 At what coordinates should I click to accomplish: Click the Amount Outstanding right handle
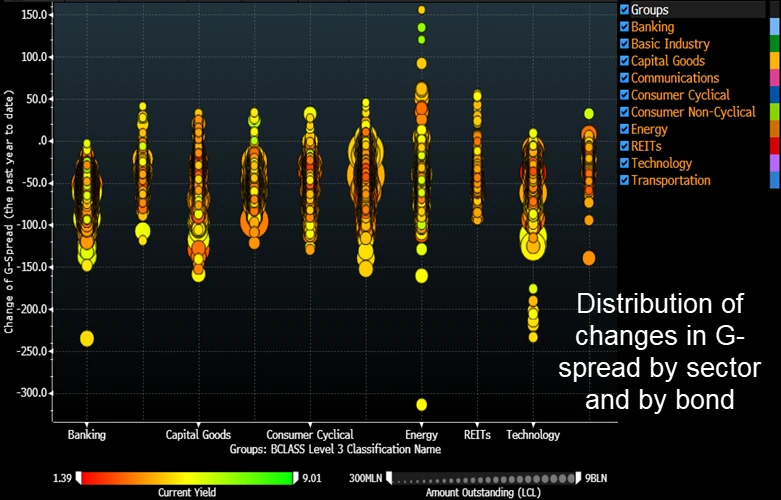[x=578, y=479]
